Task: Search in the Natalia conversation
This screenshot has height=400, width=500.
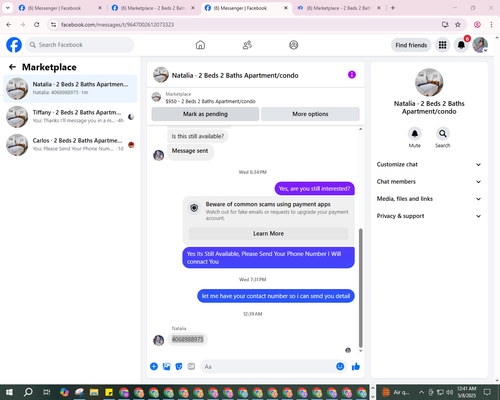Action: tap(443, 134)
